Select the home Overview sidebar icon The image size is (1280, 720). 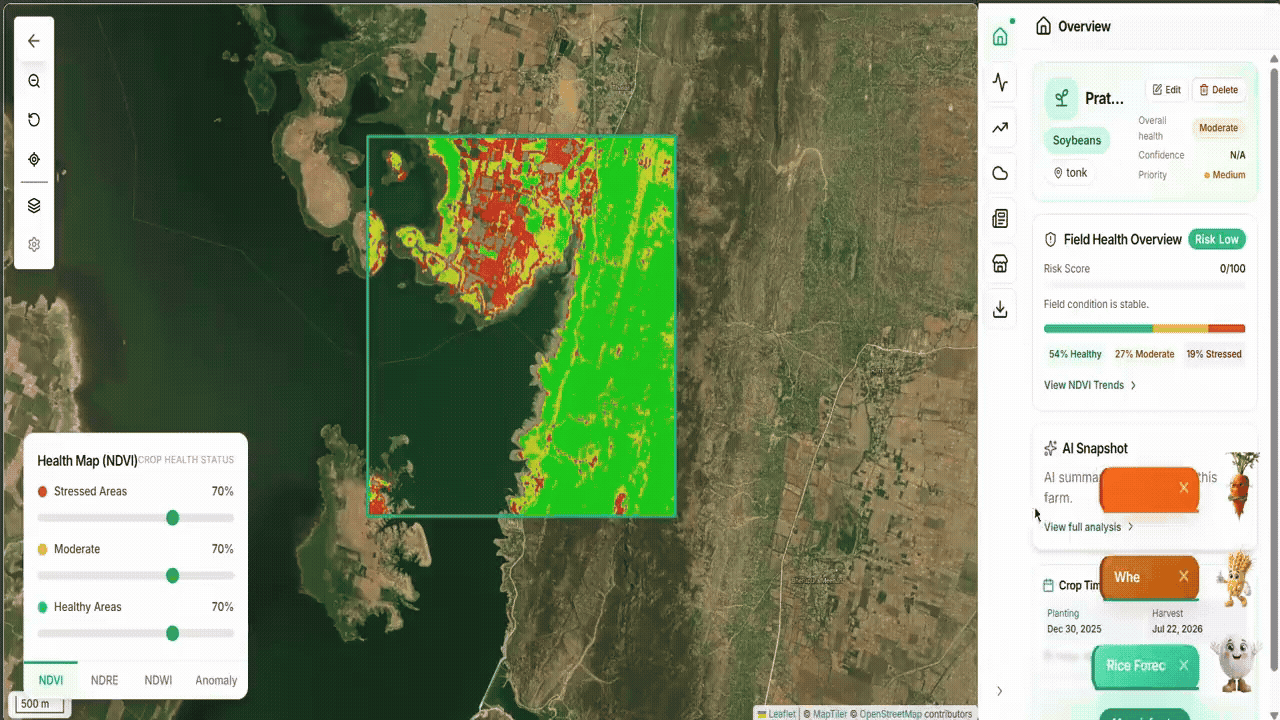[1000, 37]
